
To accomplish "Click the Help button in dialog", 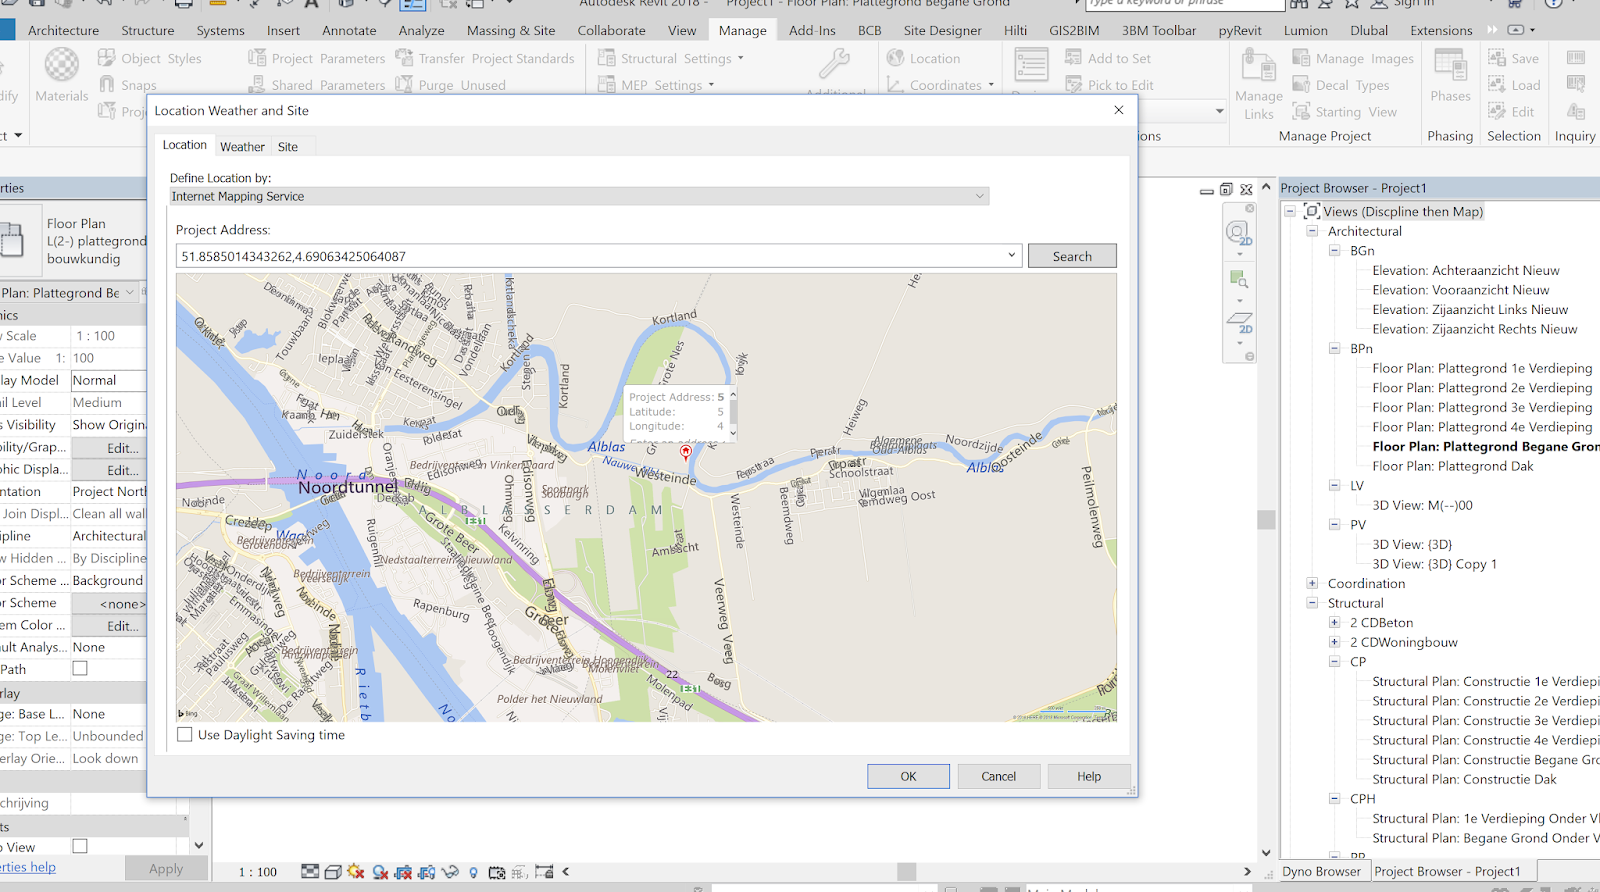I will [1089, 776].
